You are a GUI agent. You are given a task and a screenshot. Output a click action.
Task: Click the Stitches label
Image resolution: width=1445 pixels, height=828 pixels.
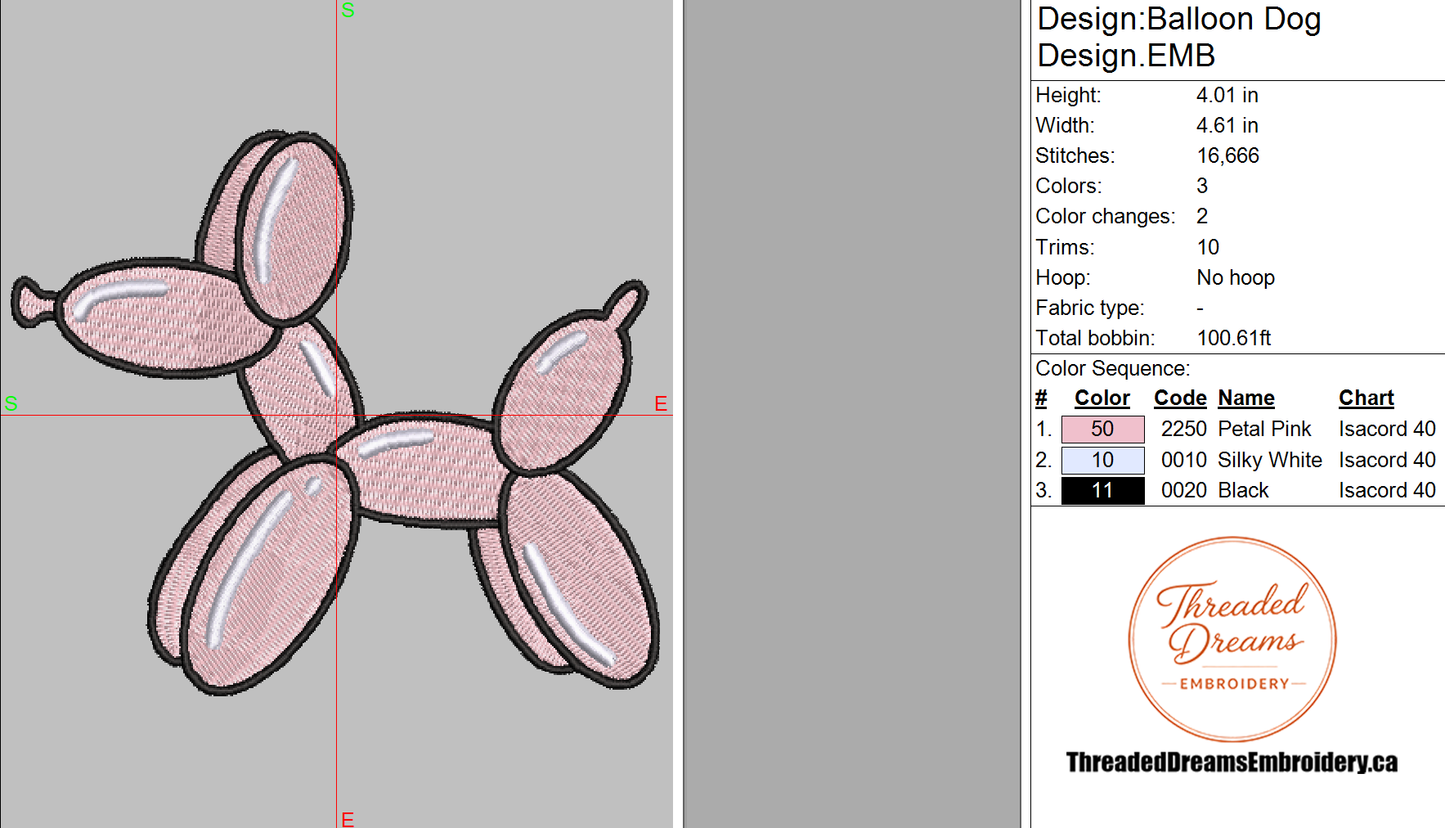pyautogui.click(x=1075, y=156)
